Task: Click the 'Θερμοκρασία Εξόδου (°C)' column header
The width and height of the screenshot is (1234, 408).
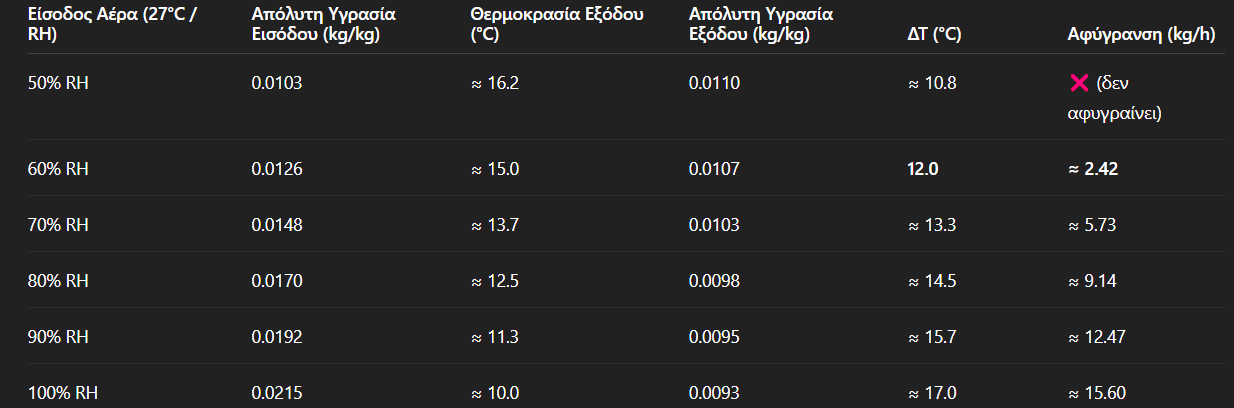Action: click(x=557, y=25)
